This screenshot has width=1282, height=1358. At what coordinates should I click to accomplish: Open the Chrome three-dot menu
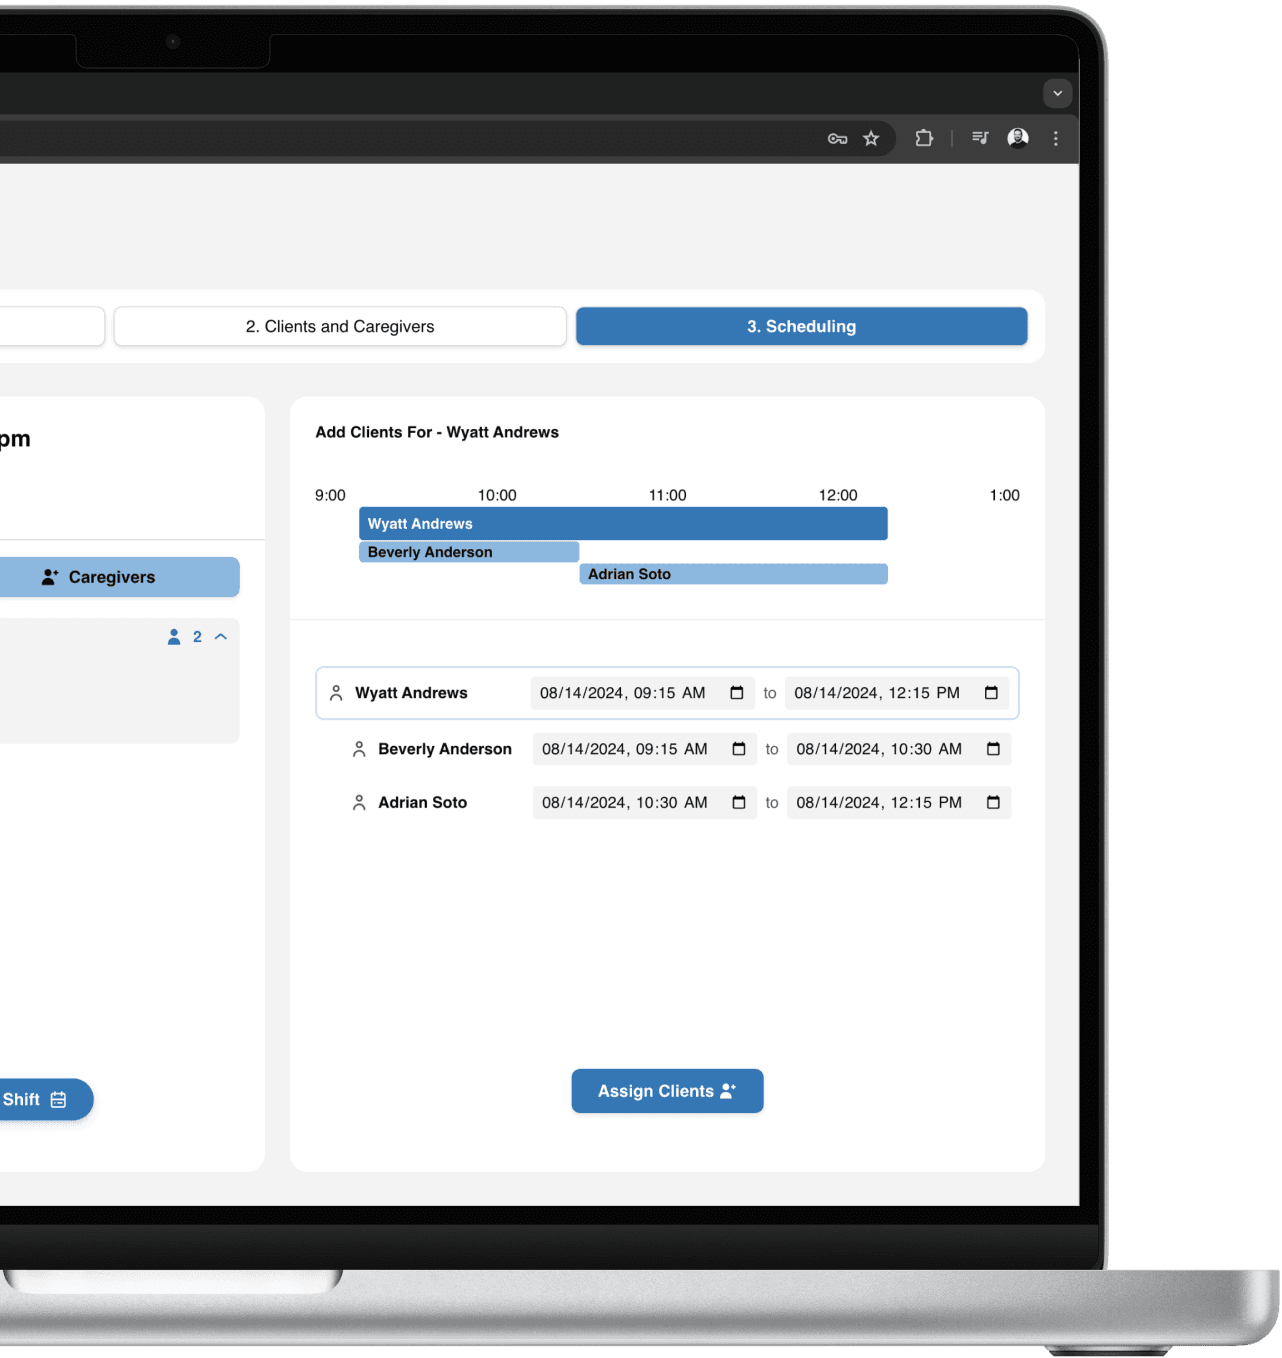point(1056,138)
